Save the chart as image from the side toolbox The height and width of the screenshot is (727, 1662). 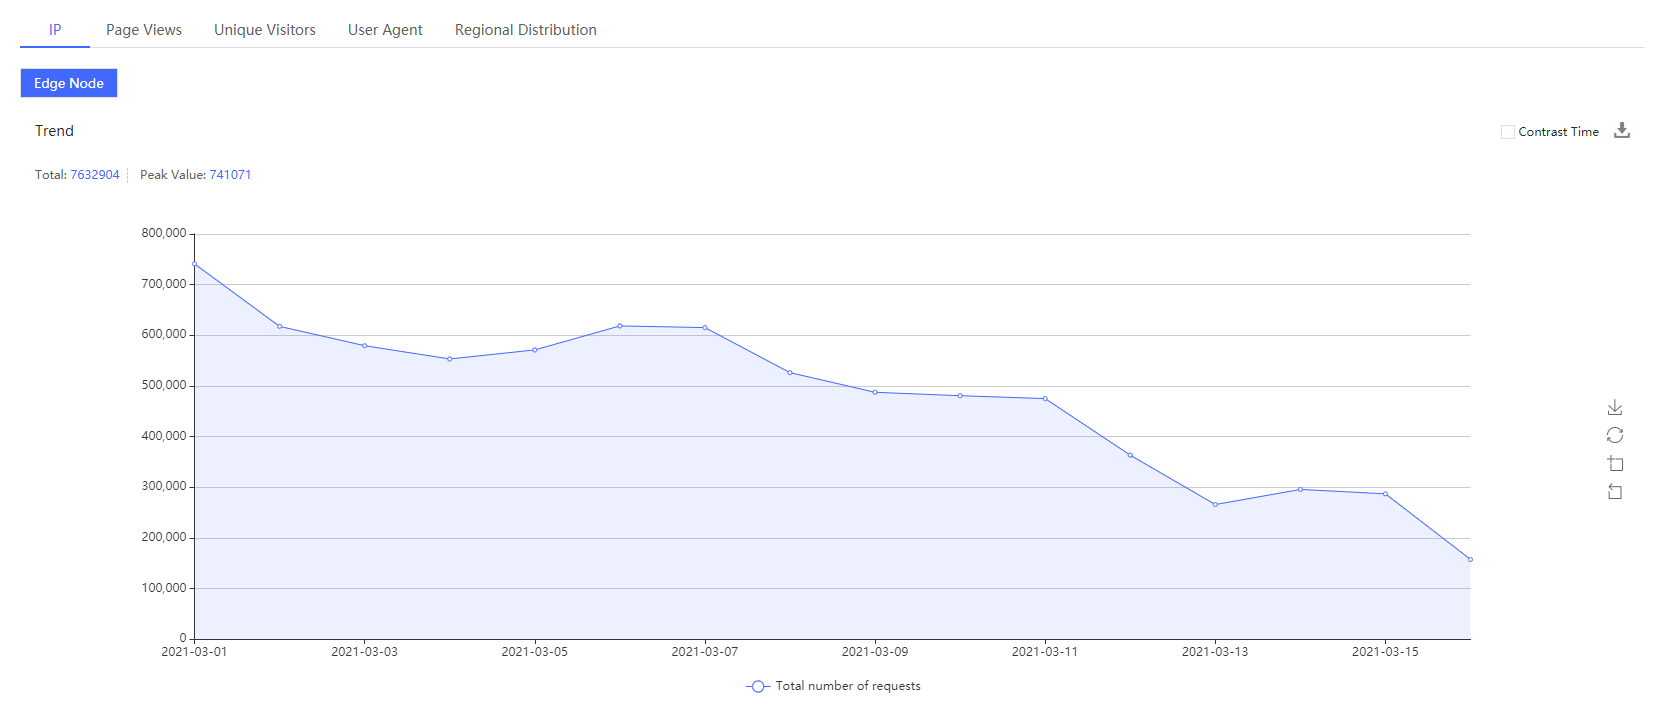coord(1615,407)
